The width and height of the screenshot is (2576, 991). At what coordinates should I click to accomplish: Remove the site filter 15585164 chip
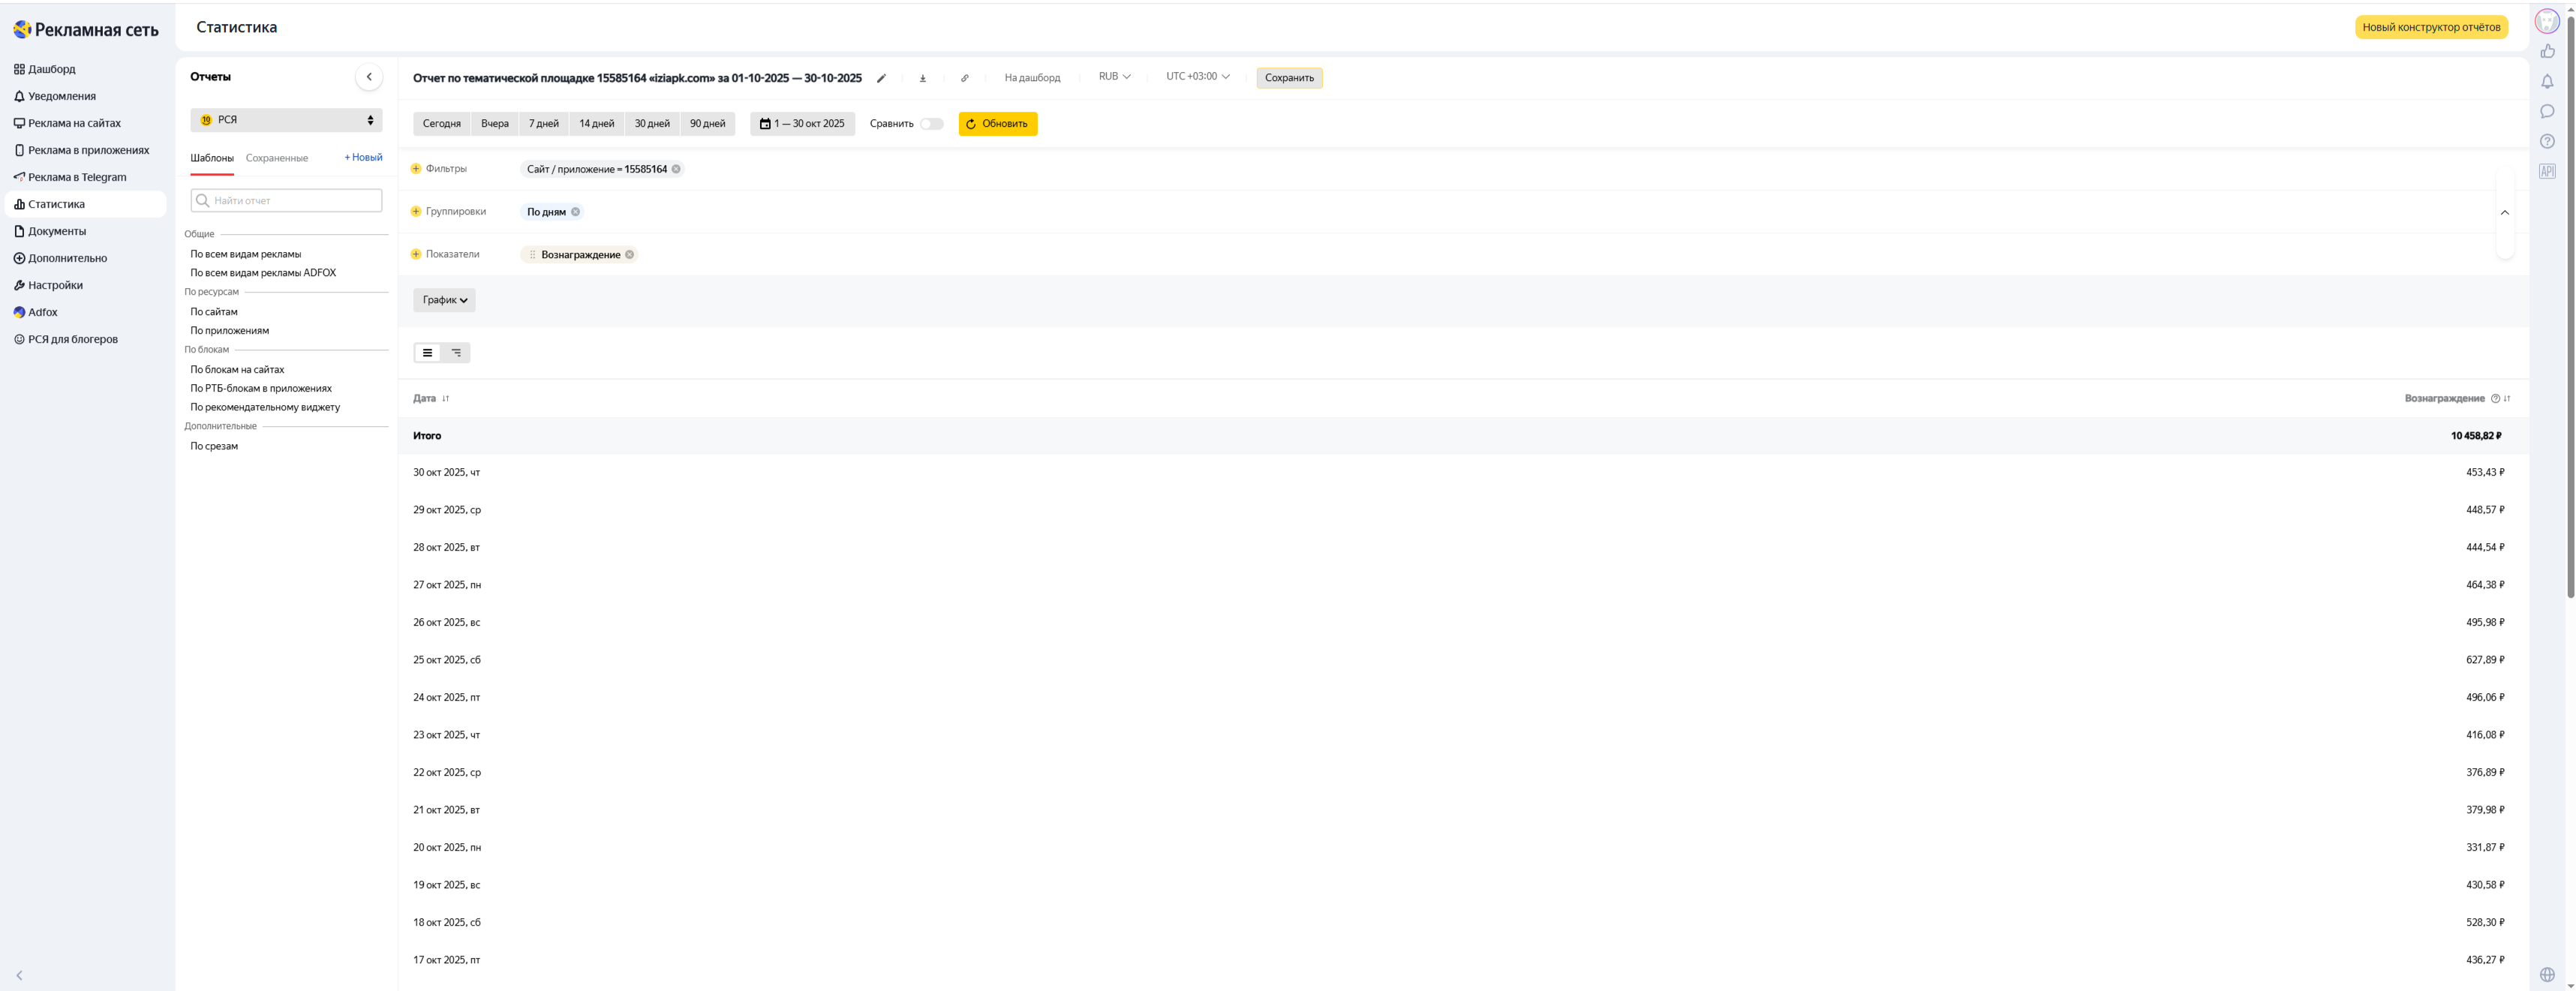pyautogui.click(x=677, y=169)
